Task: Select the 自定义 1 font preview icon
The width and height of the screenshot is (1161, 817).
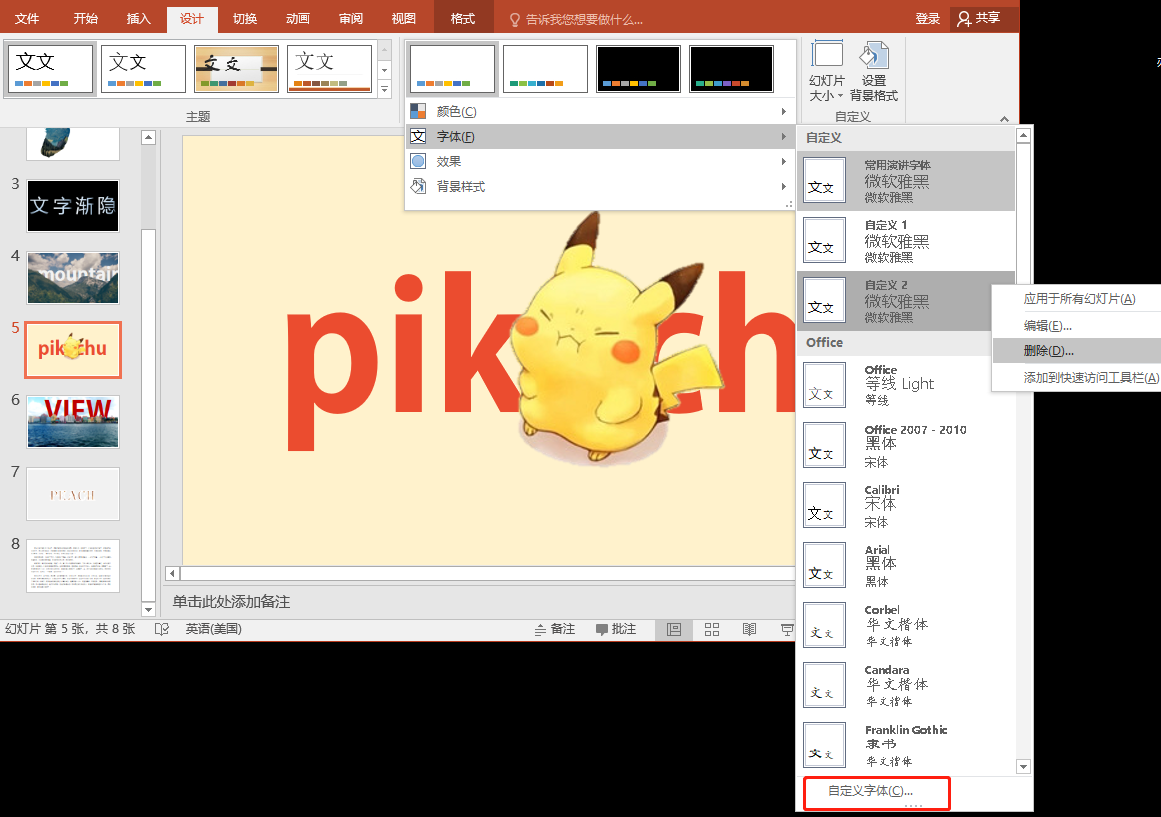Action: coord(824,240)
